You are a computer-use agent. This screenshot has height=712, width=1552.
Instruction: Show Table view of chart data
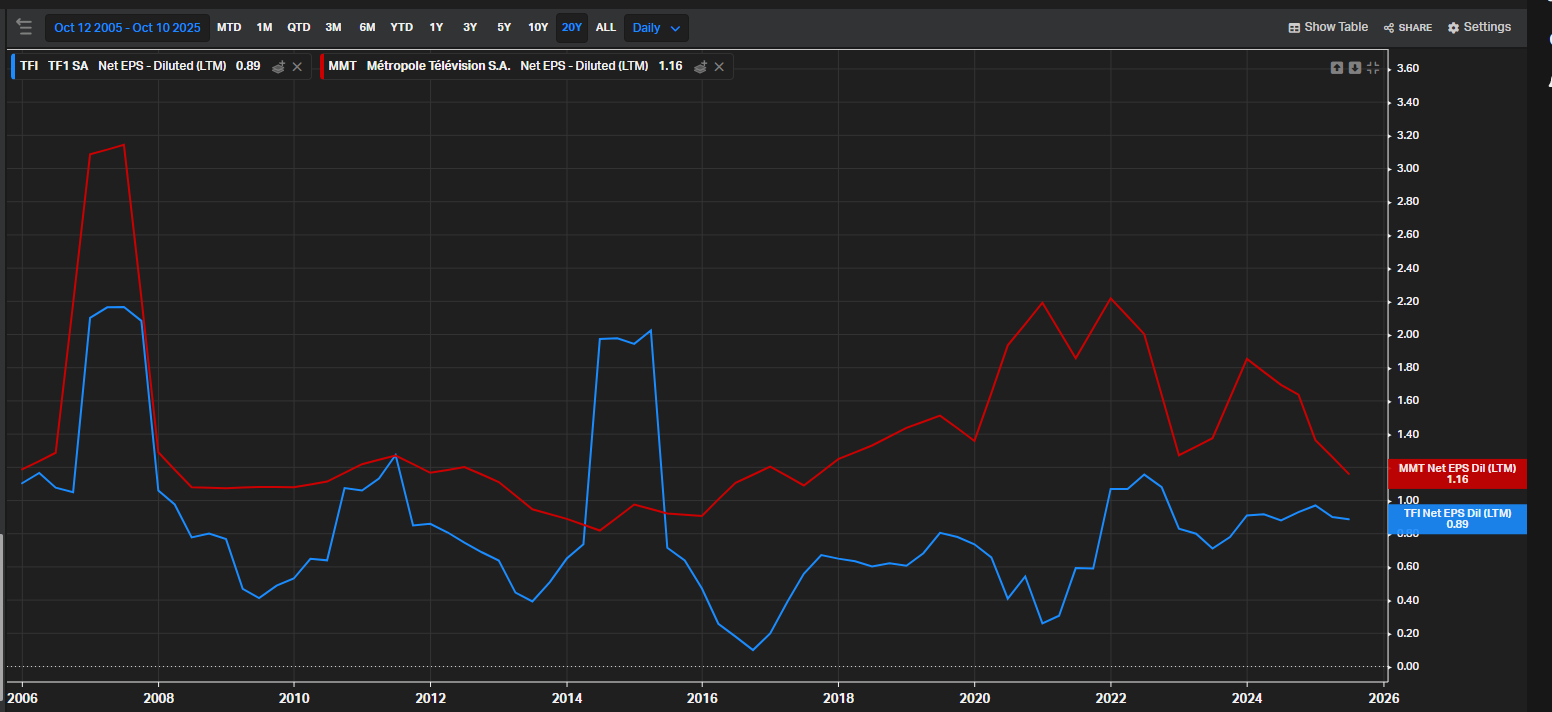(1327, 27)
